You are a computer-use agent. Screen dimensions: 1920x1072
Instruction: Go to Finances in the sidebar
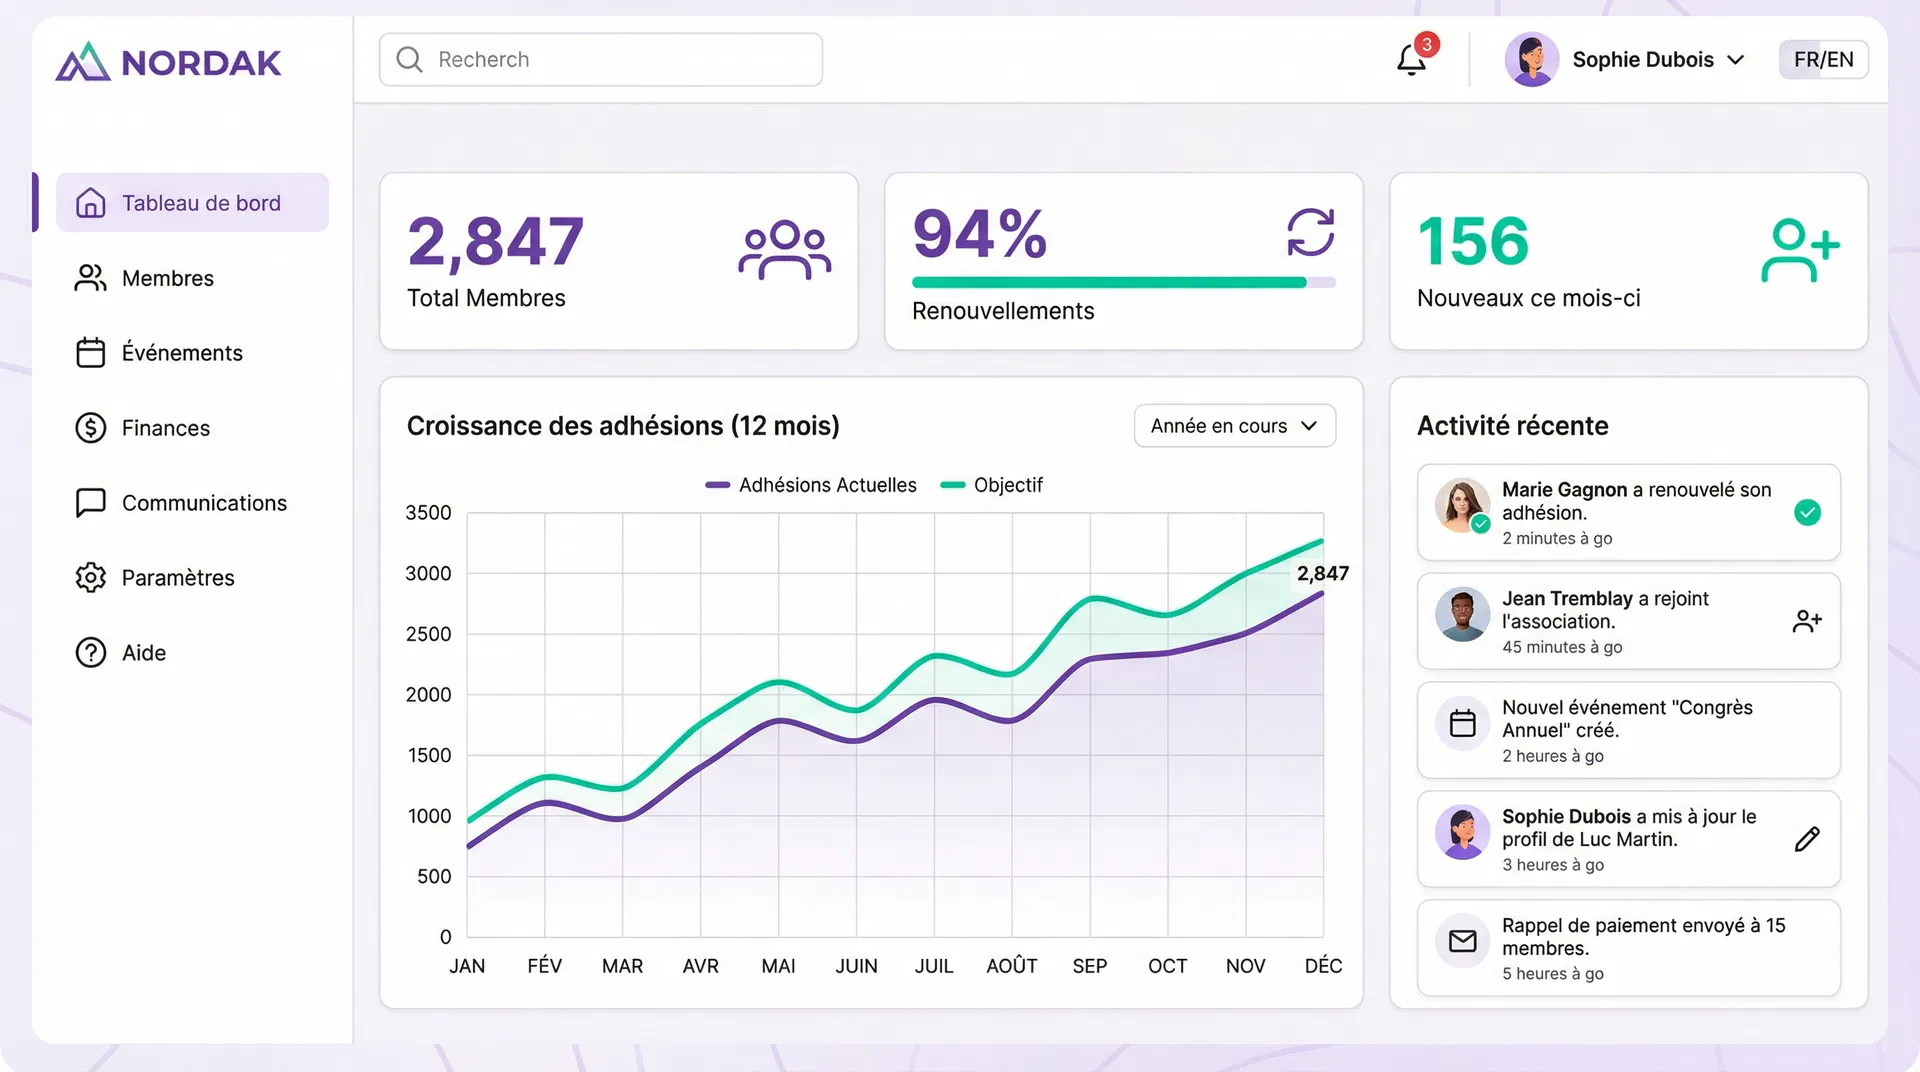click(166, 428)
